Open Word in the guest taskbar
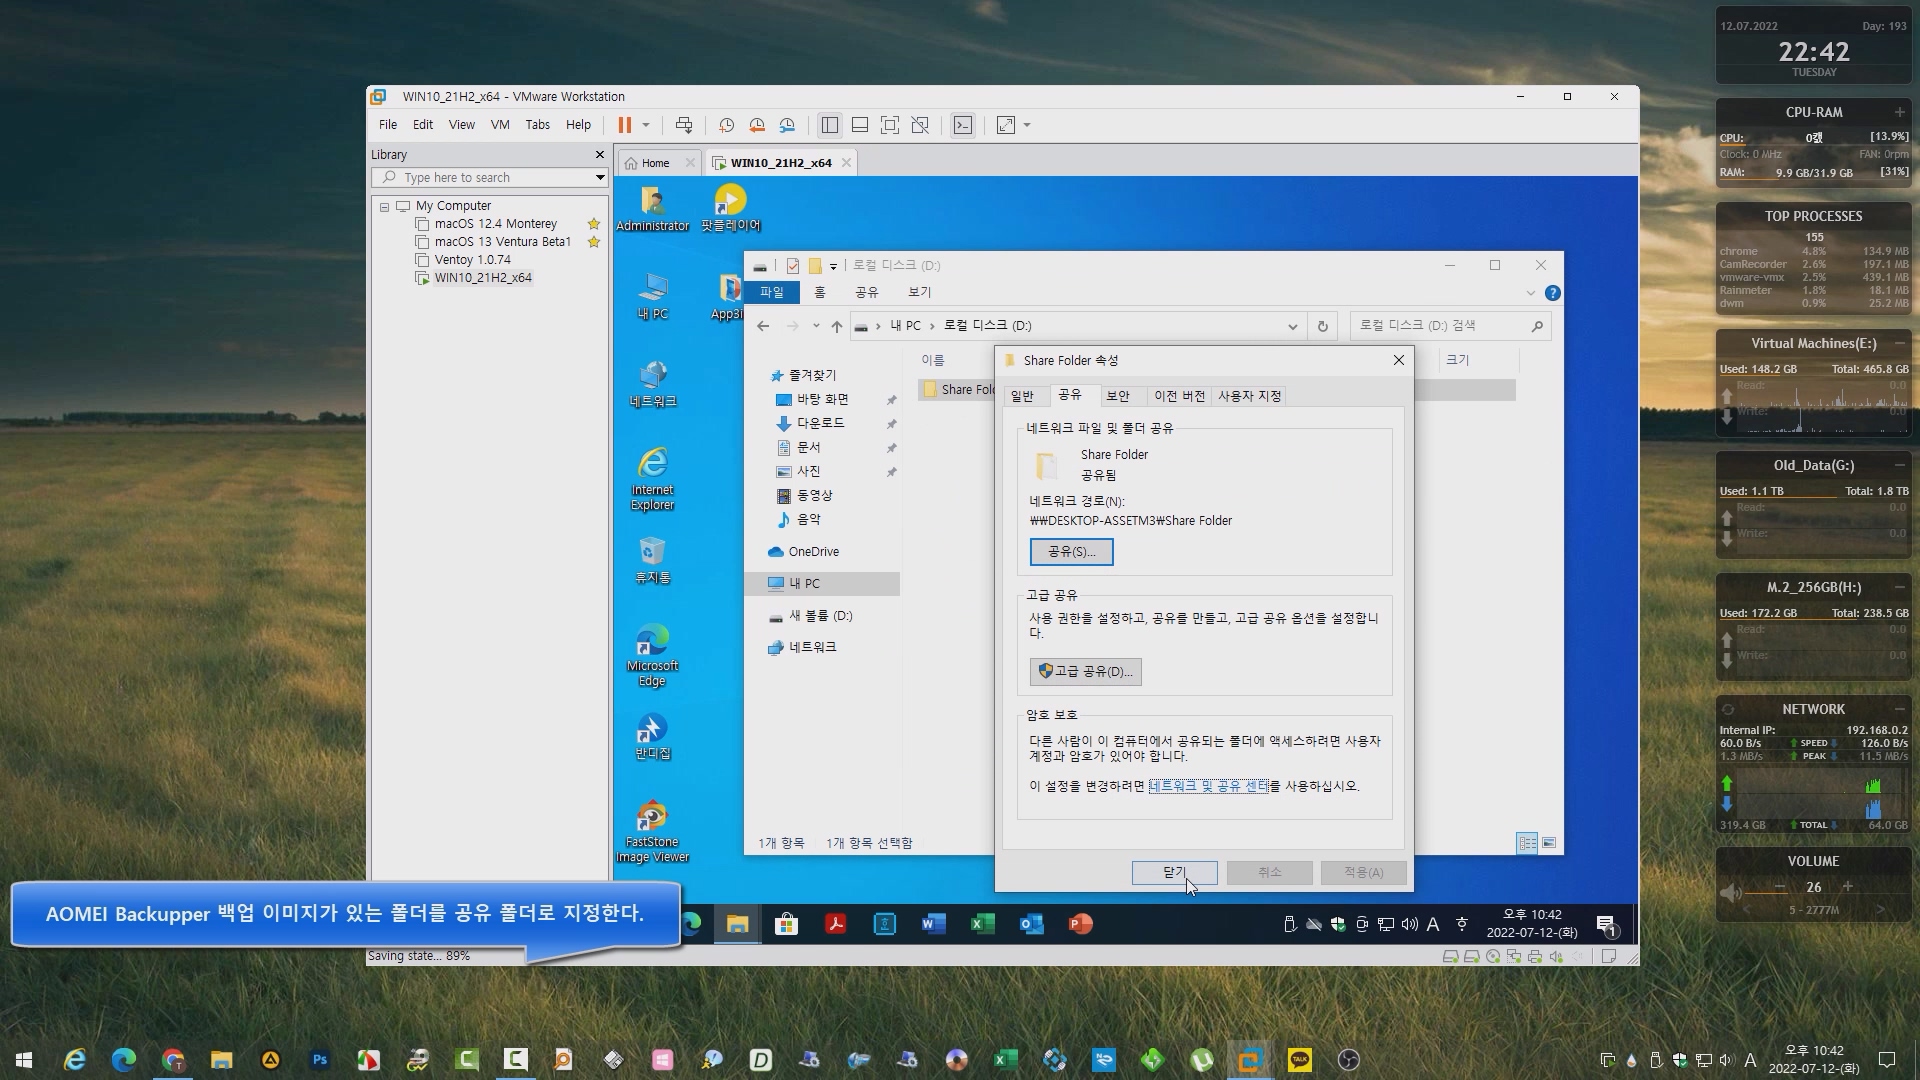Image resolution: width=1920 pixels, height=1080 pixels. pos(934,924)
